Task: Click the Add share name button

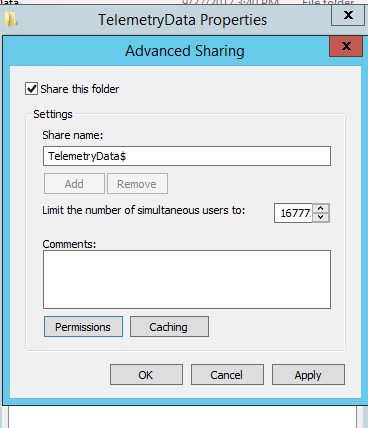Action: pyautogui.click(x=74, y=184)
